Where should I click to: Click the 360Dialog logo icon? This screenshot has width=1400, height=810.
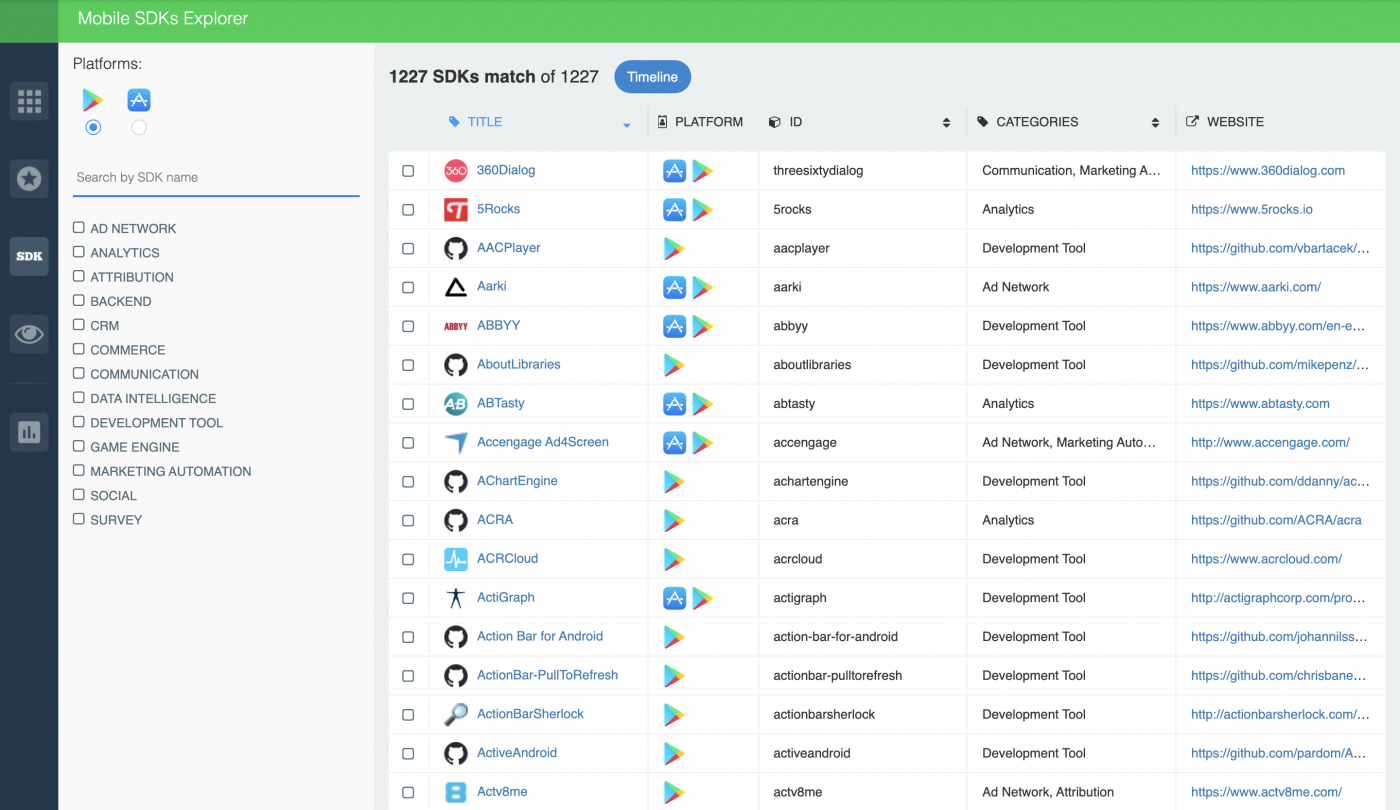(456, 171)
